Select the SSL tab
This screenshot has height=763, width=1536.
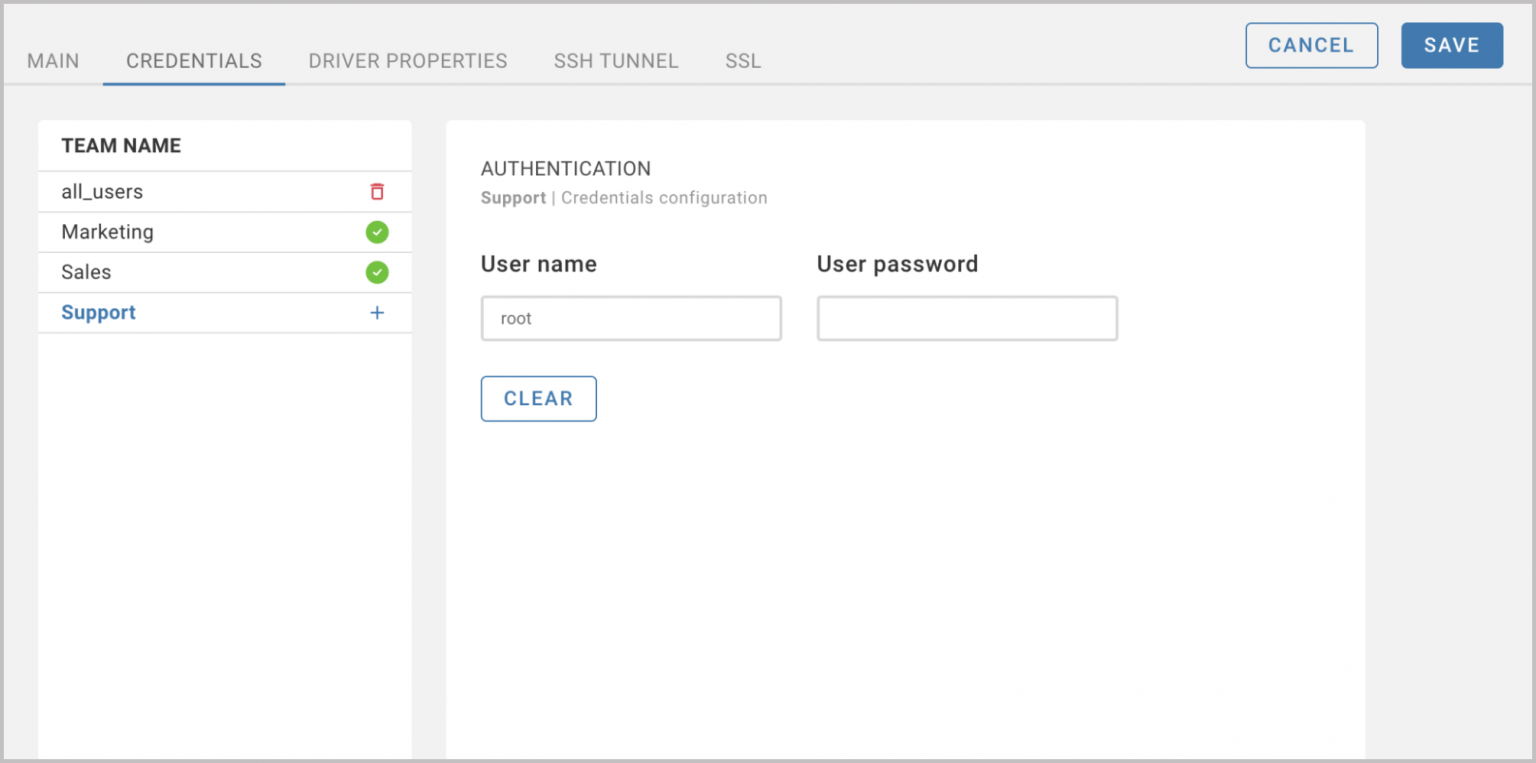(x=743, y=61)
